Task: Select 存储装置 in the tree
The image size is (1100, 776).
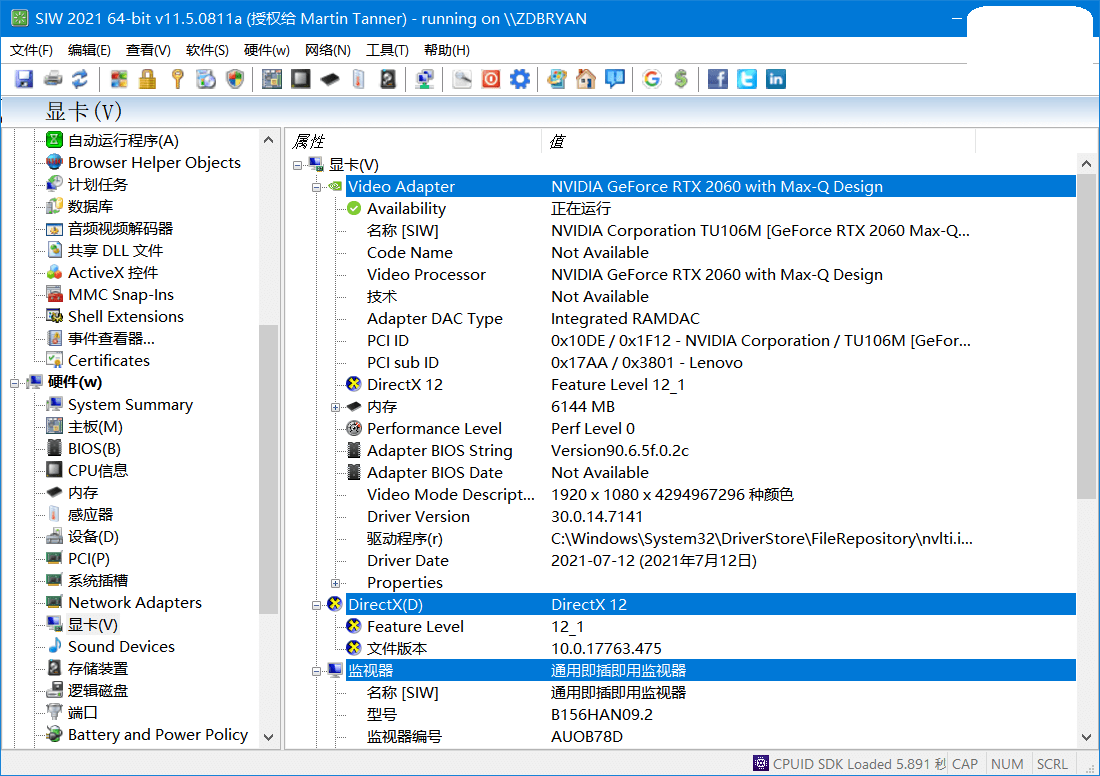Action: tap(98, 669)
